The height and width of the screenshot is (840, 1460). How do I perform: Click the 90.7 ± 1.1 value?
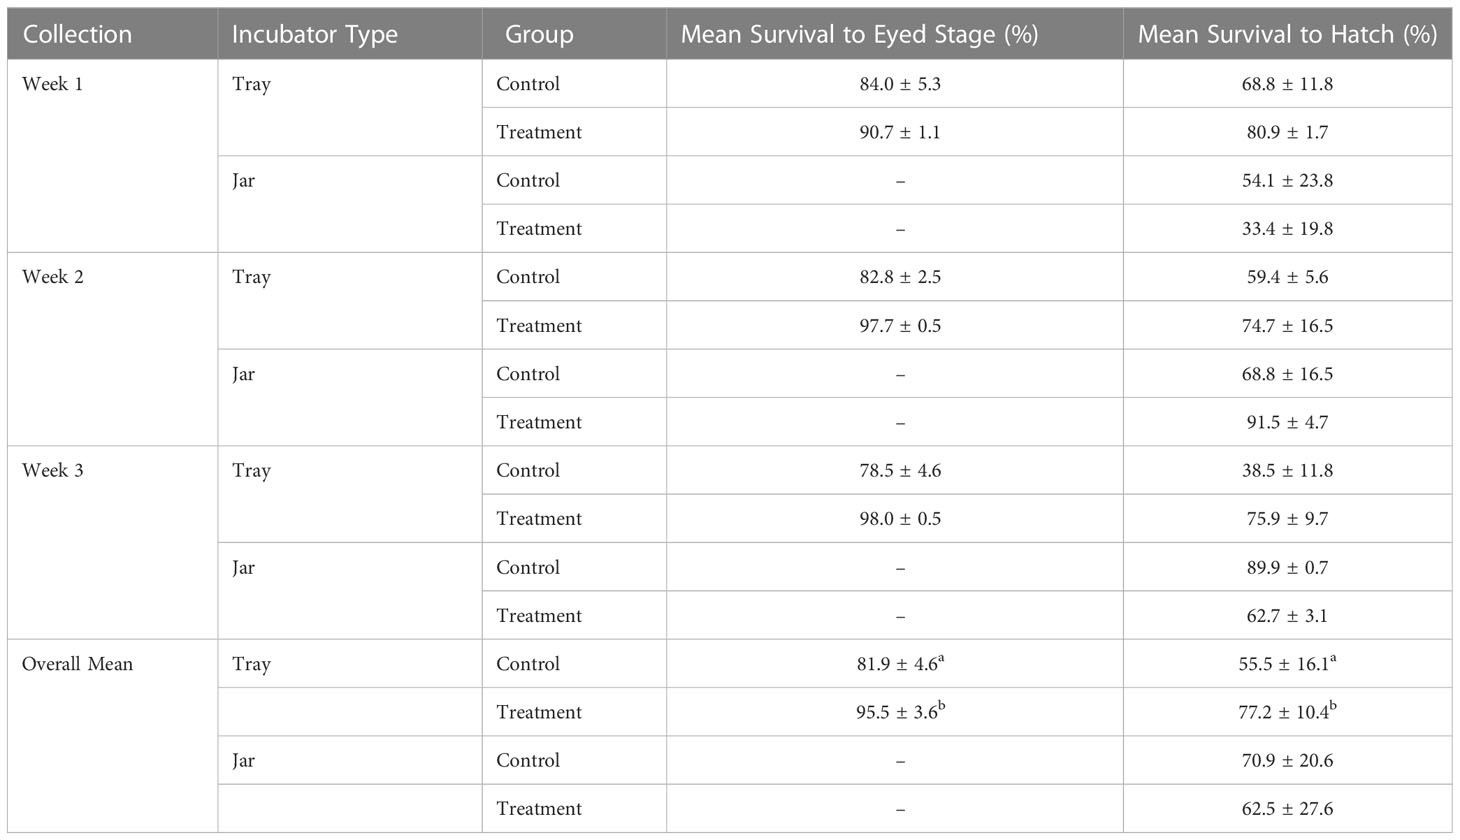tap(900, 132)
